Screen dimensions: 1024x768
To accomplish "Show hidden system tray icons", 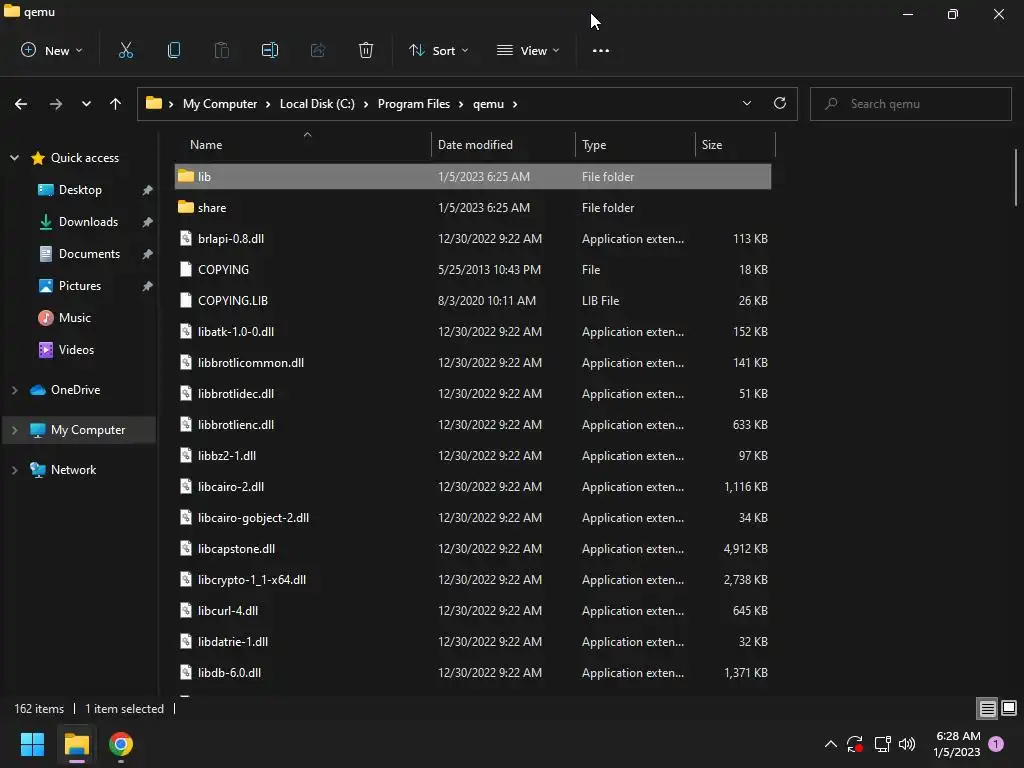I will (x=831, y=744).
